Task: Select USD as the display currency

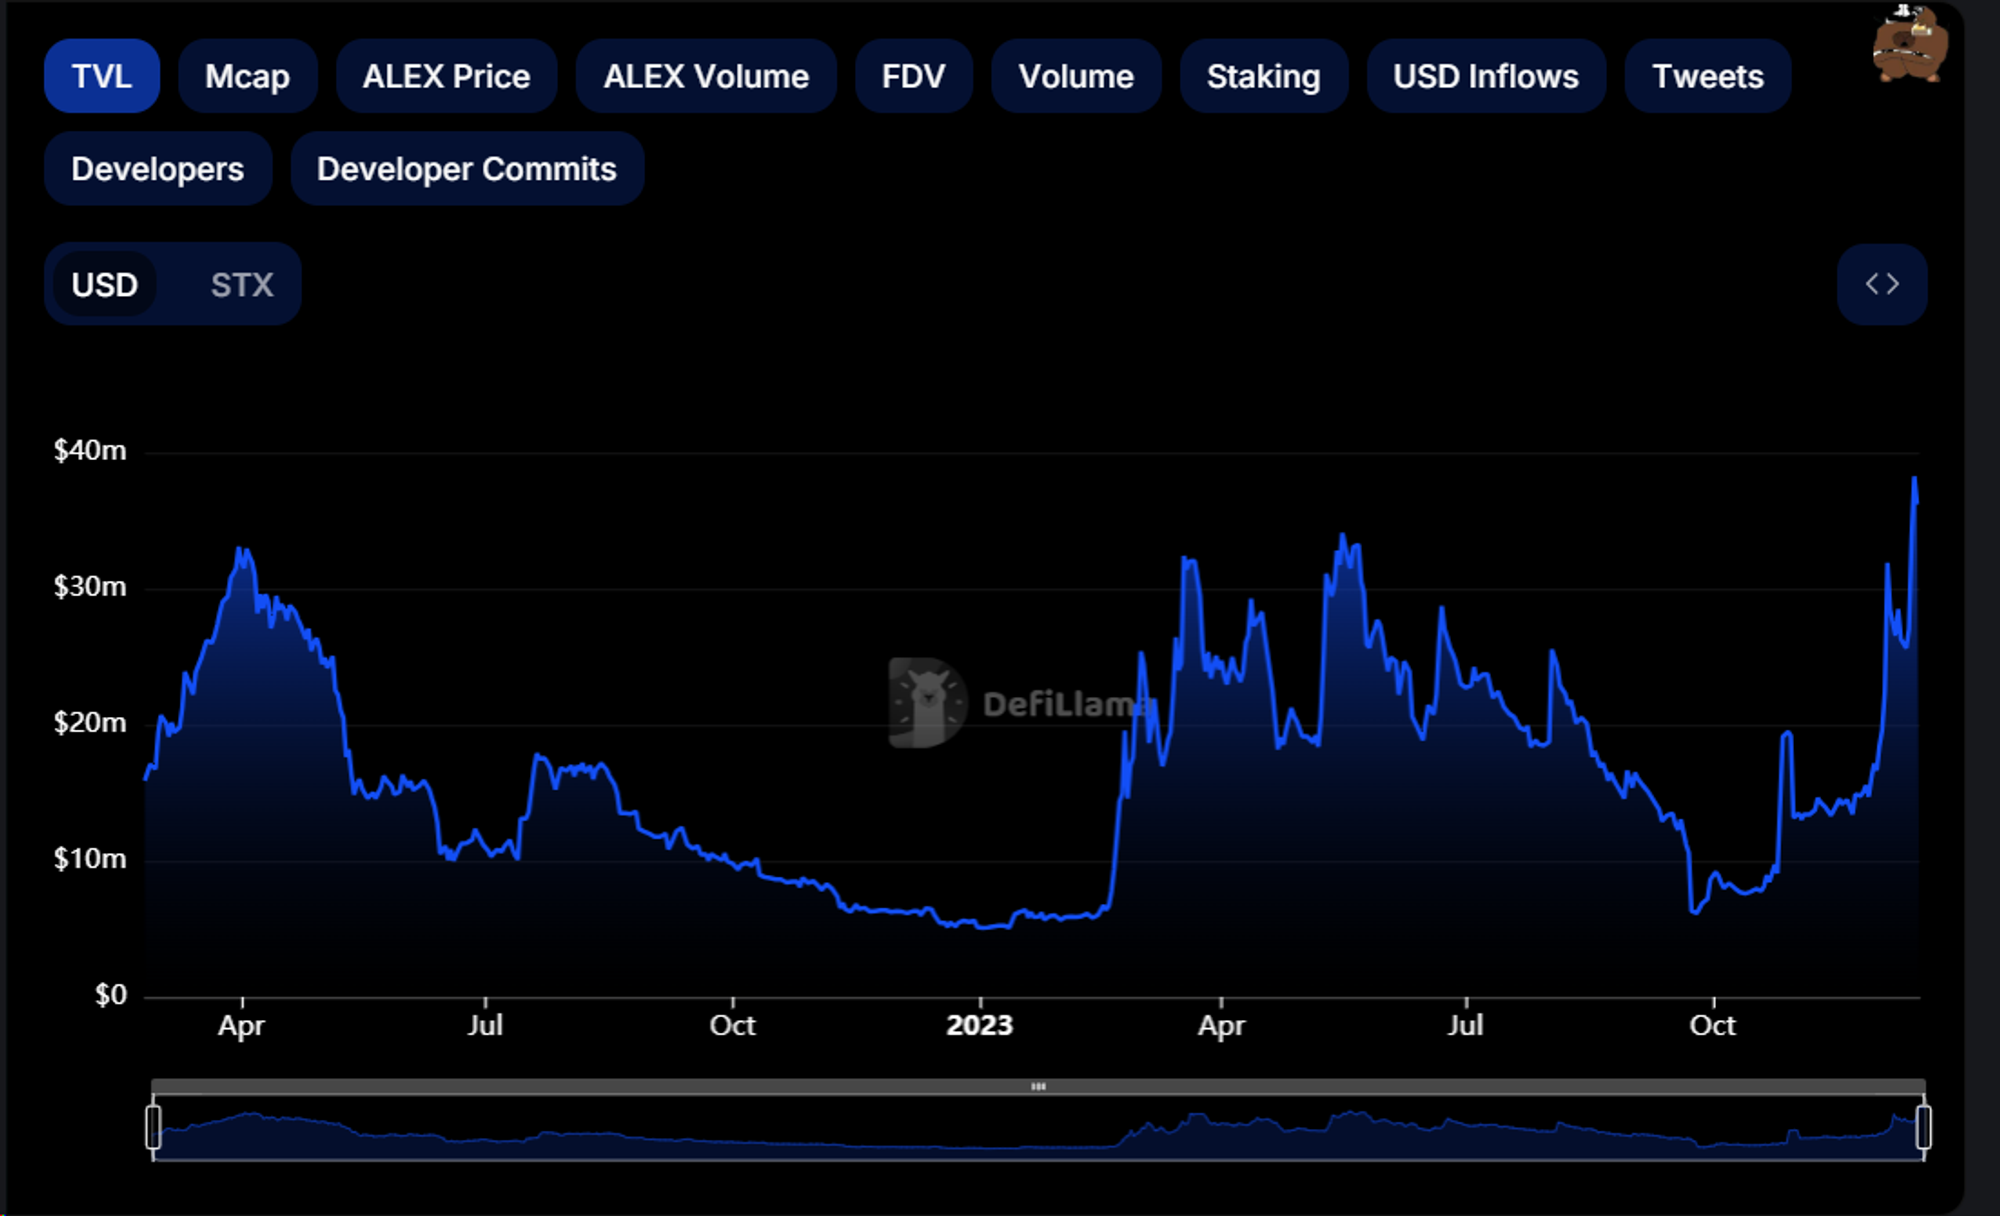Action: 103,284
